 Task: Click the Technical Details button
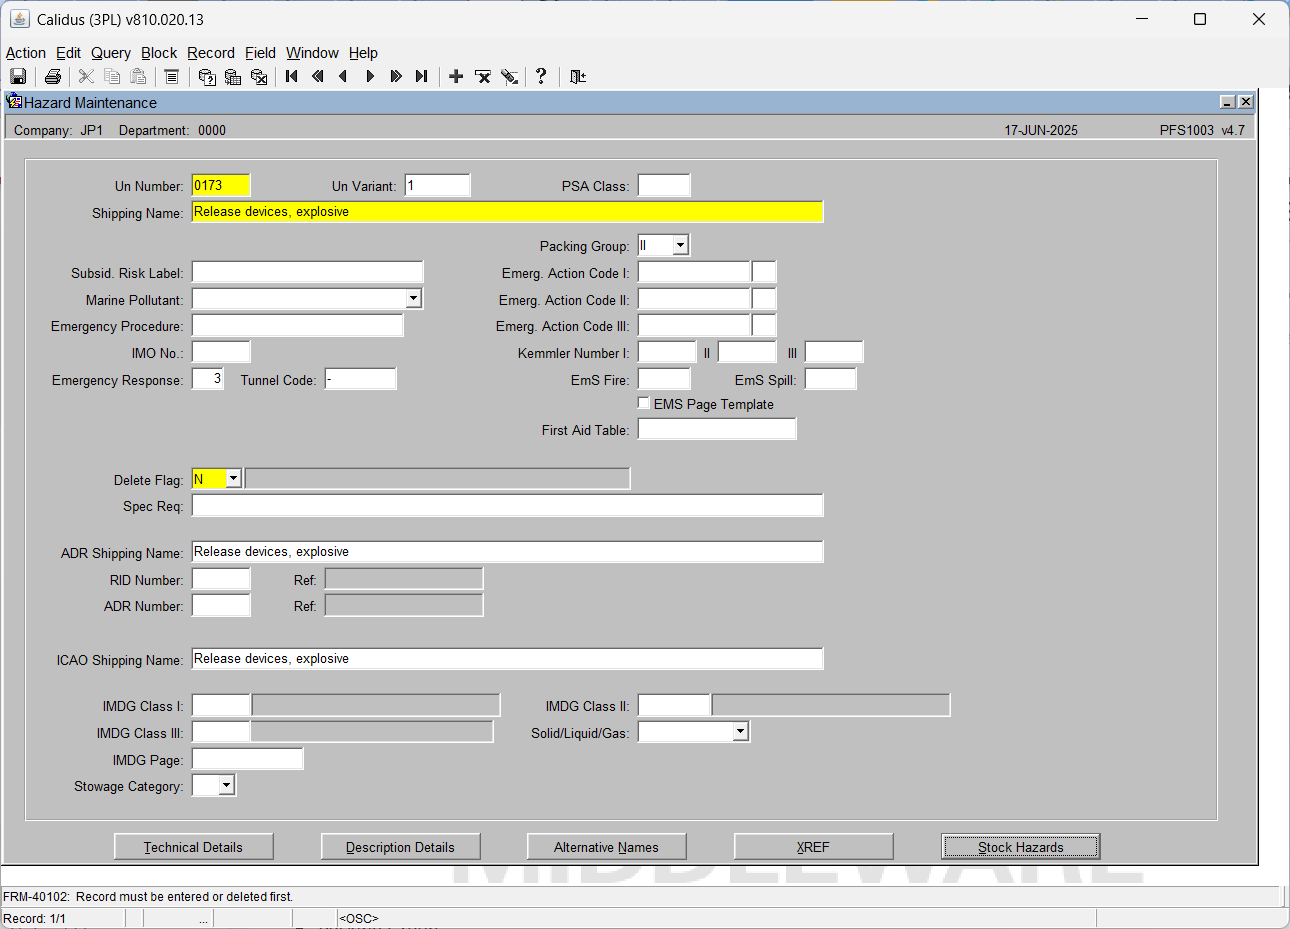[193, 847]
